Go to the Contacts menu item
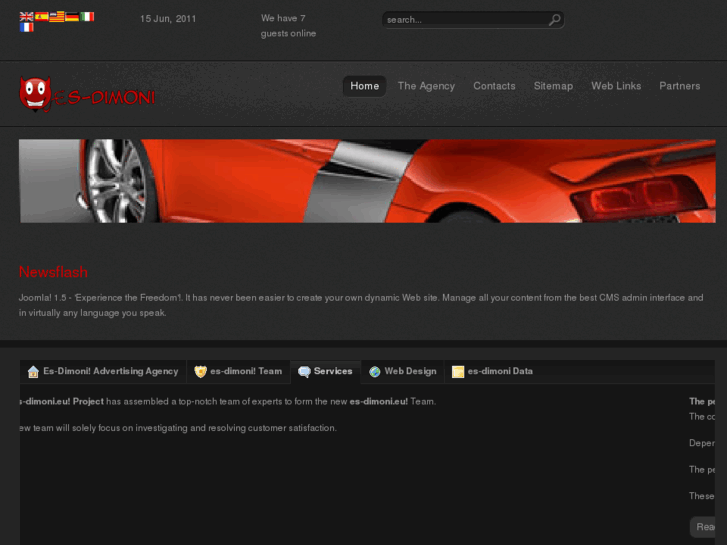 click(494, 86)
